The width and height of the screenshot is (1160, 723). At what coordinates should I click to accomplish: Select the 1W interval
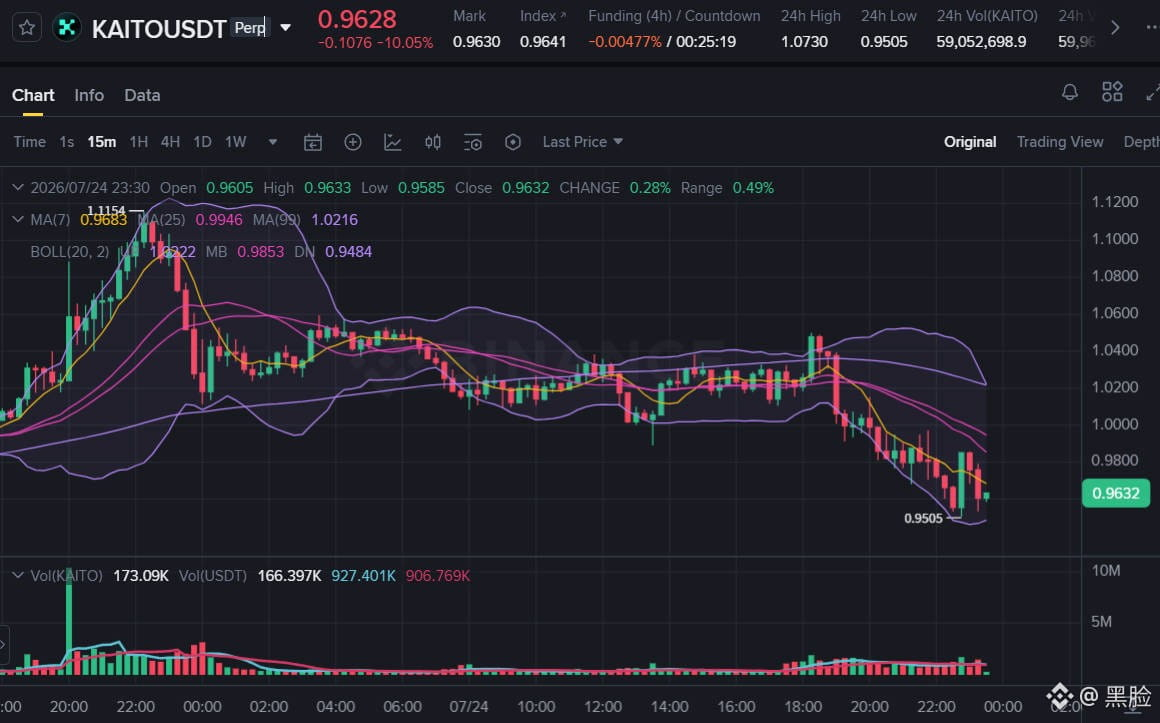235,142
